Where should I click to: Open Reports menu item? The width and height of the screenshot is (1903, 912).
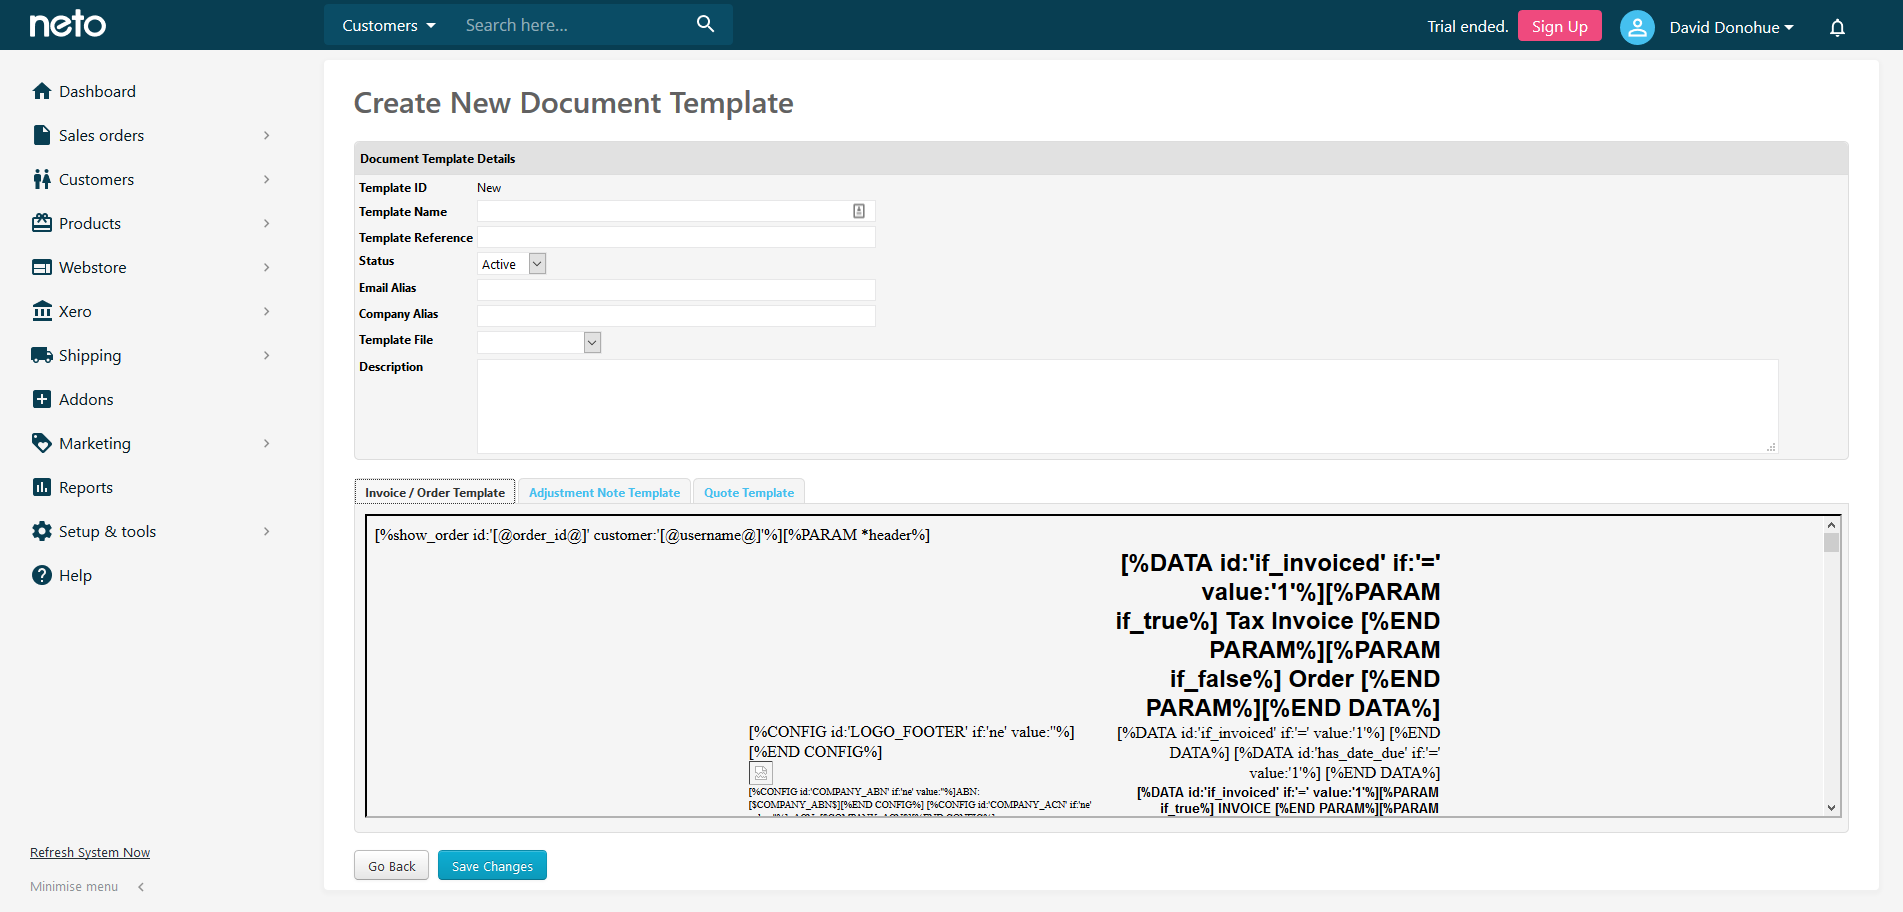[86, 487]
